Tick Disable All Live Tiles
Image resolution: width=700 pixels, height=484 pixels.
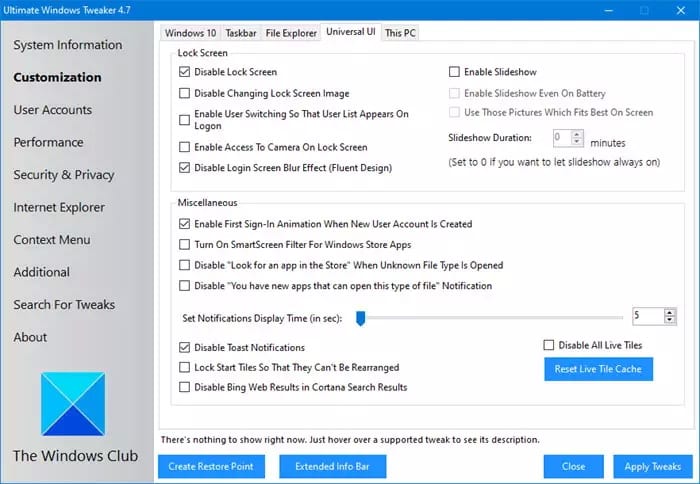click(548, 345)
